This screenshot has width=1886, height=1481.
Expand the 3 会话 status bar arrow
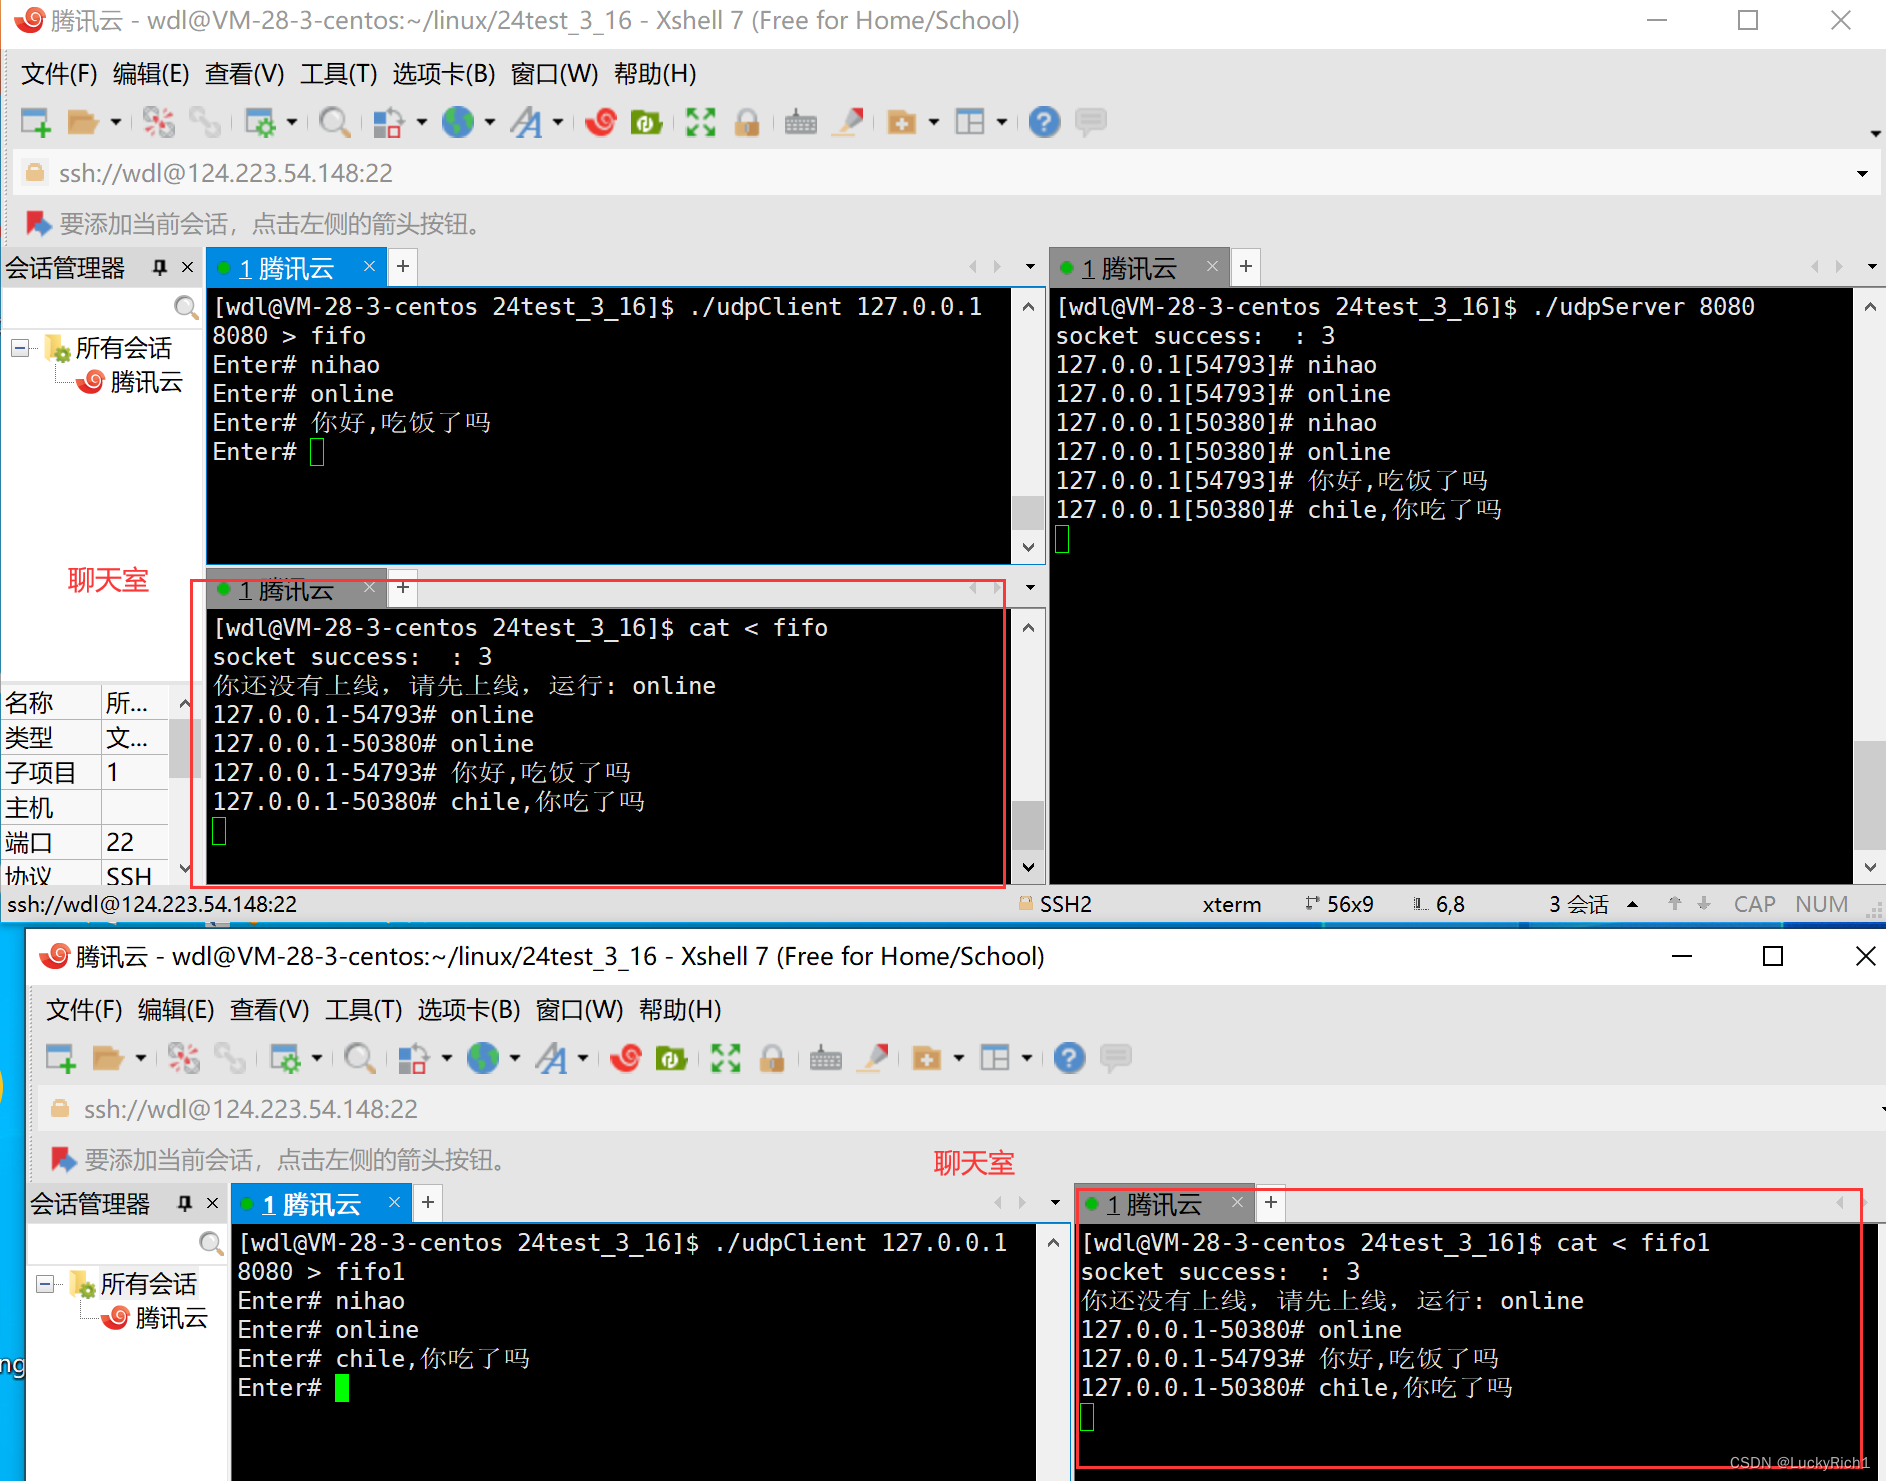1633,904
